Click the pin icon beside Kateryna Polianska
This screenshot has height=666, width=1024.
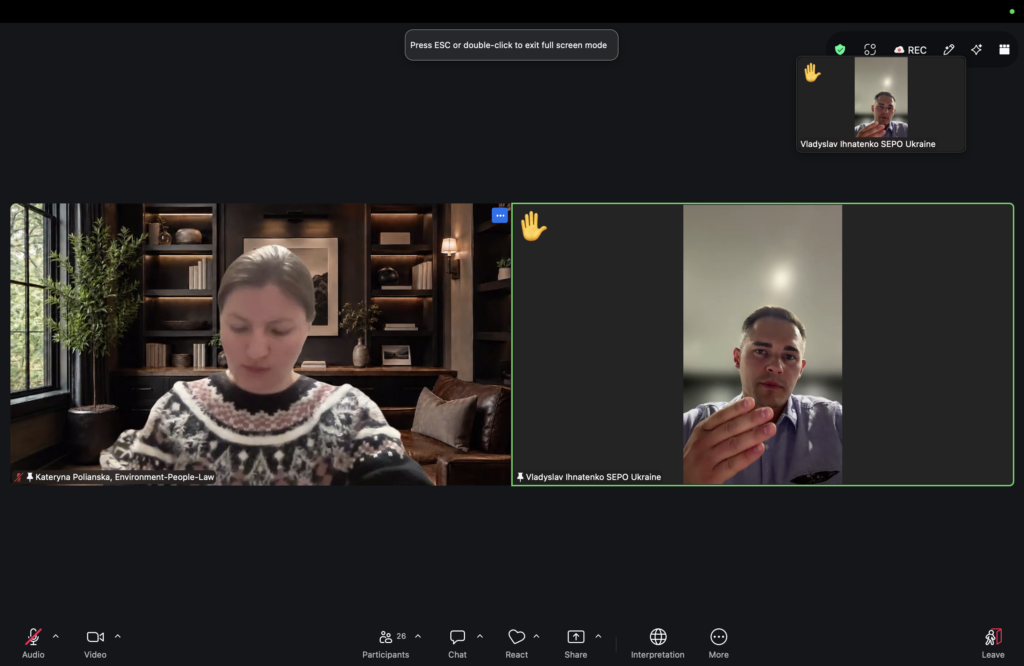(x=29, y=477)
